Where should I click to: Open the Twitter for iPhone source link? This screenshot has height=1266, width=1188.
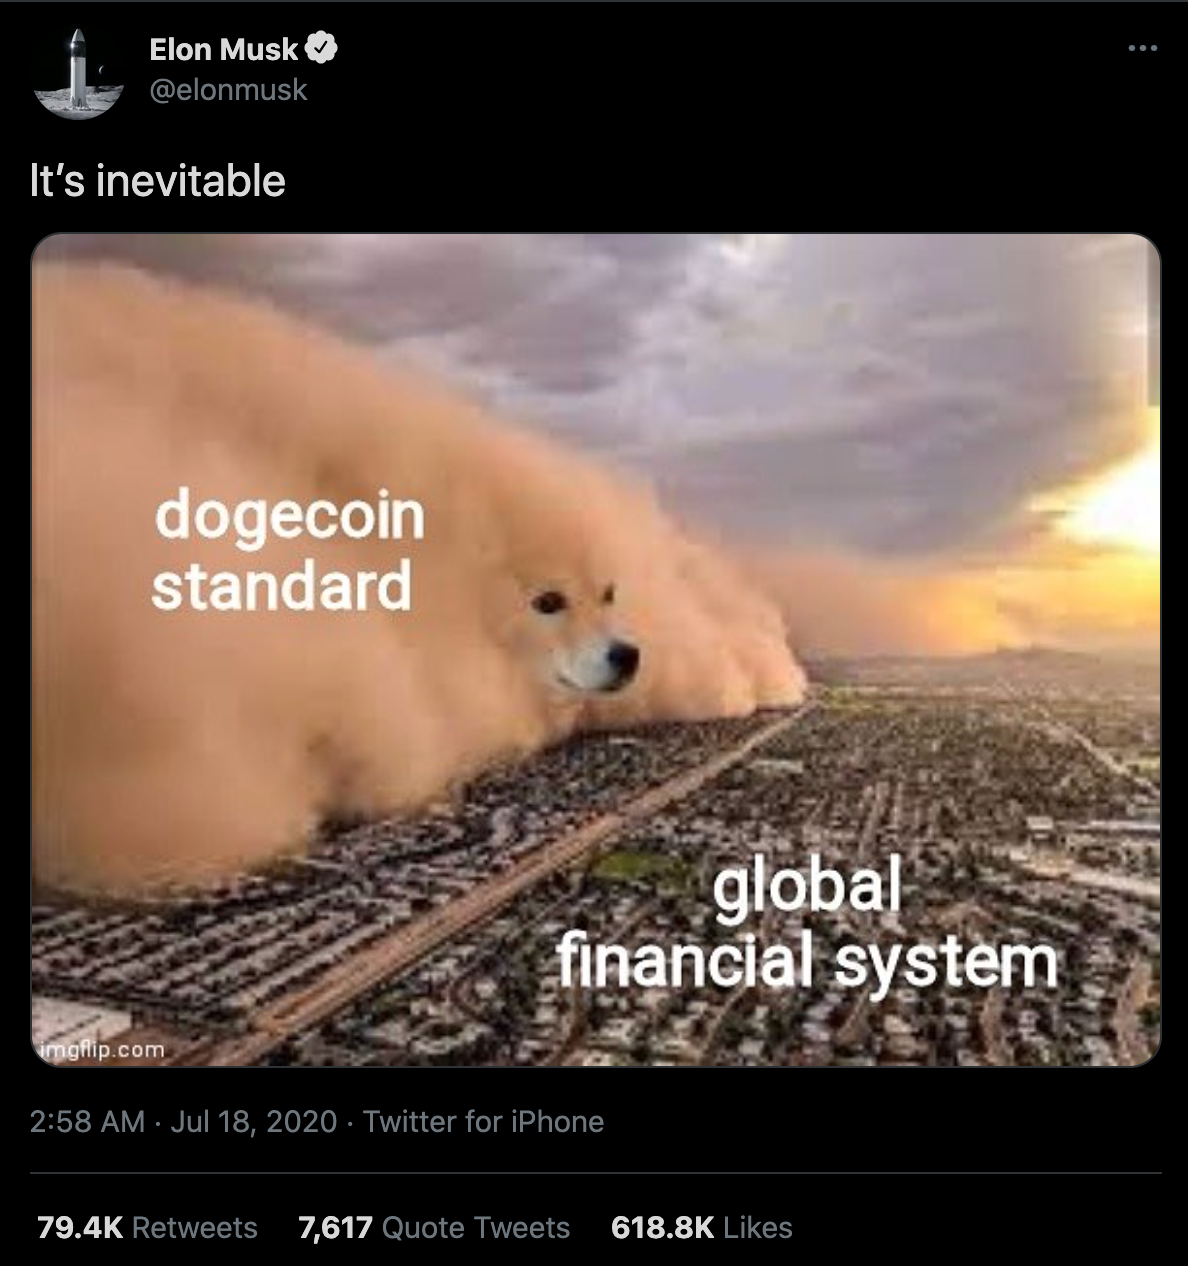[483, 1121]
